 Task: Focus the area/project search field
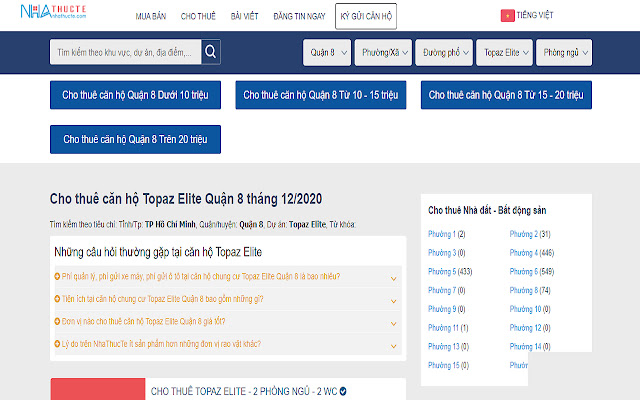[x=126, y=52]
